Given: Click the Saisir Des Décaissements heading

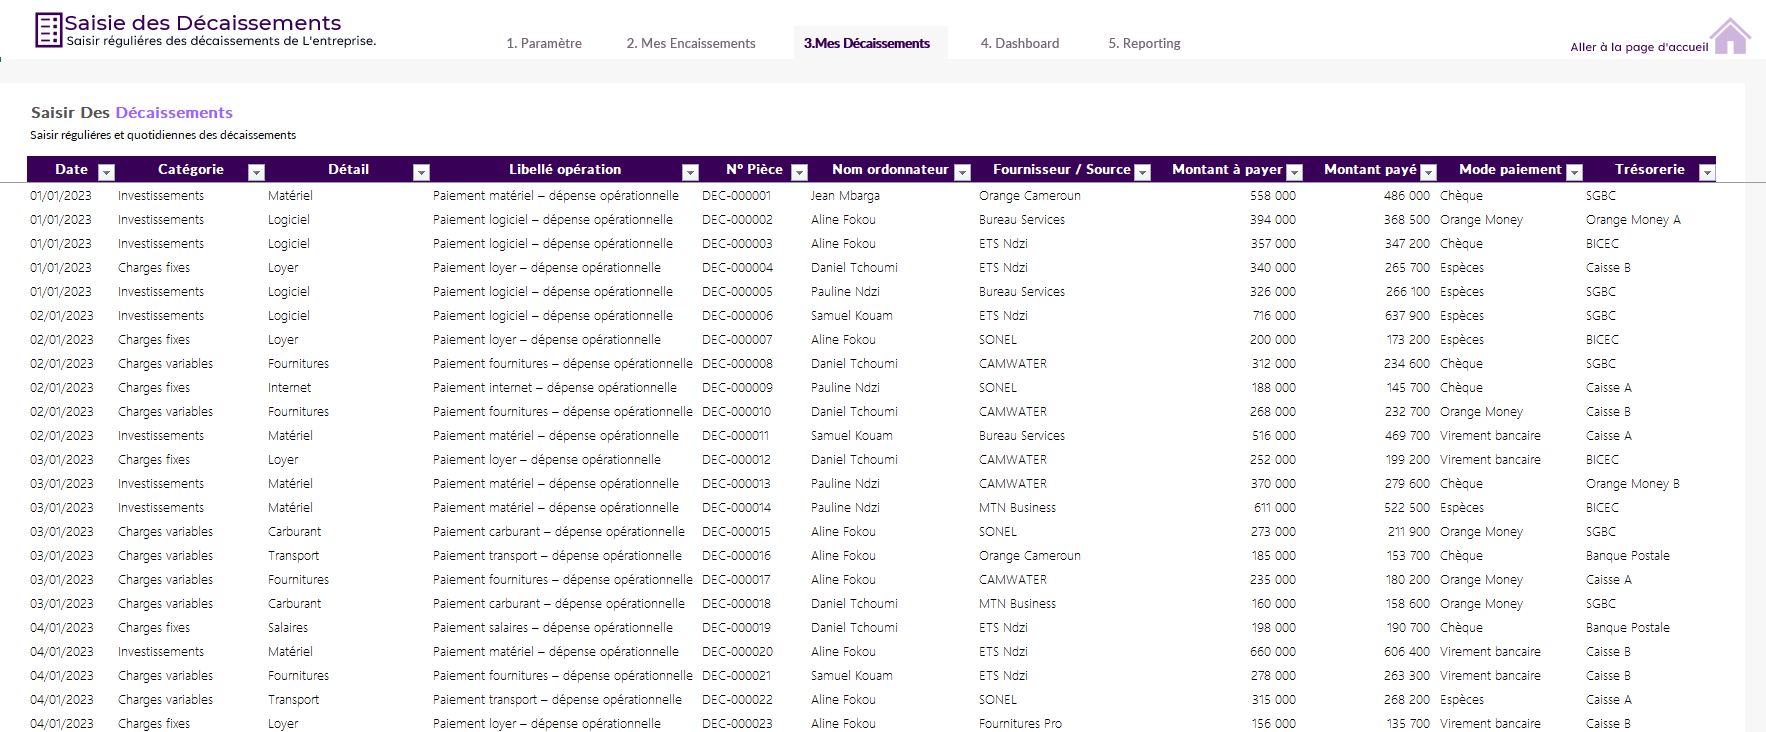Looking at the screenshot, I should point(132,113).
